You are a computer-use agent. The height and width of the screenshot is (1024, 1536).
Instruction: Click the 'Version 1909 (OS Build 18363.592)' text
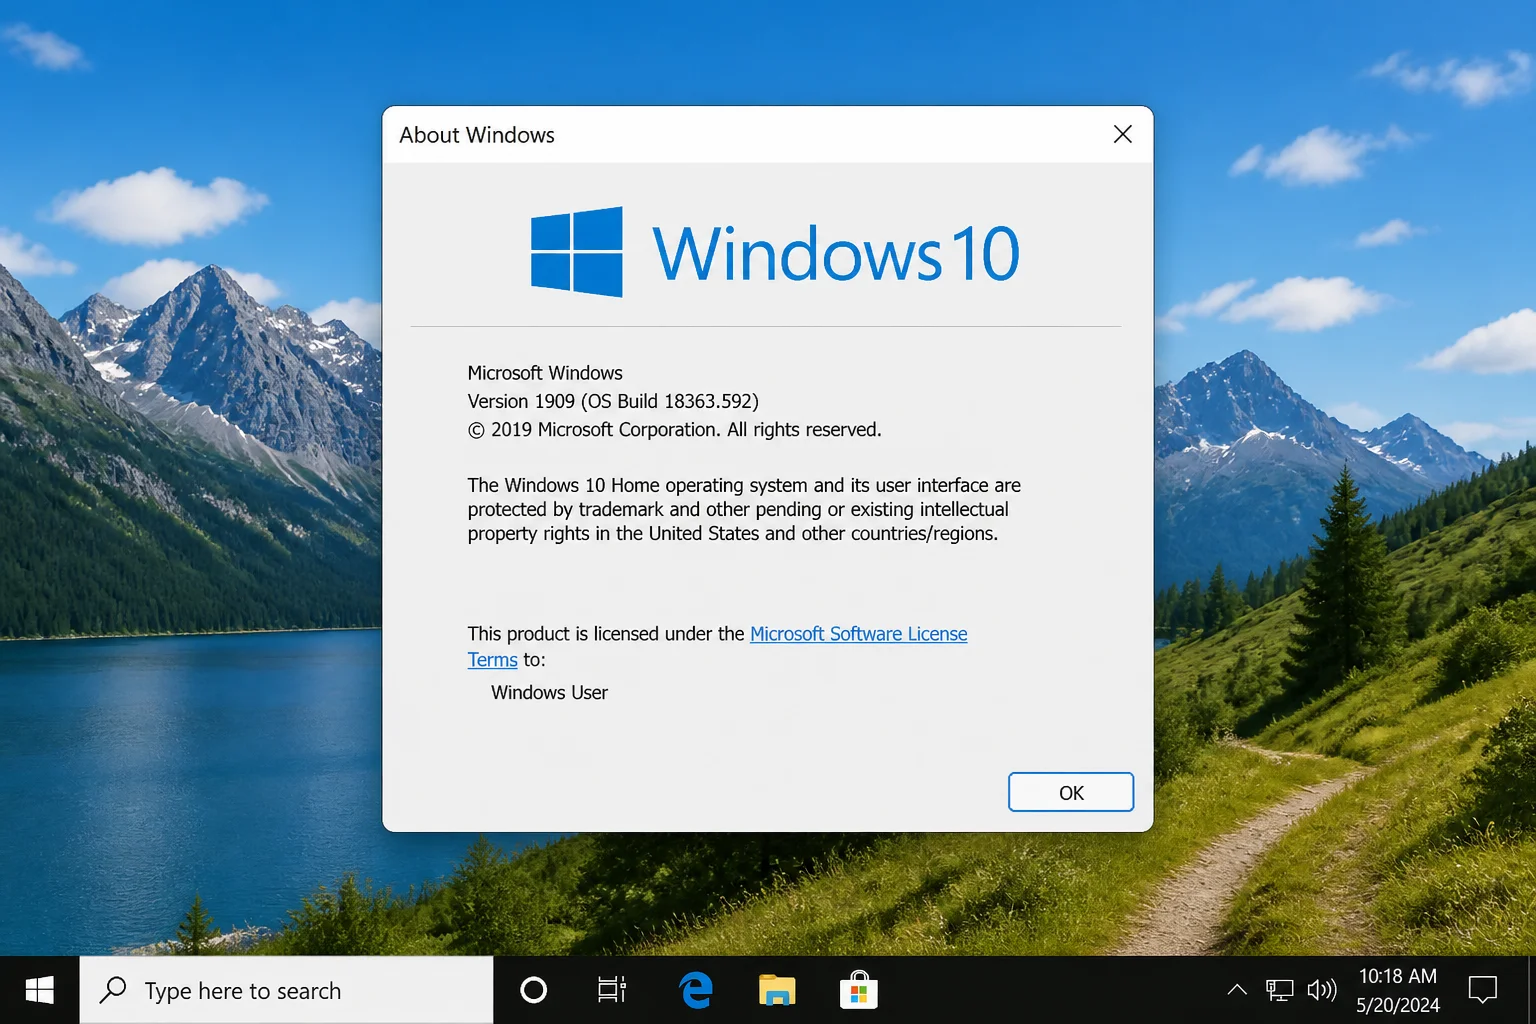click(x=613, y=401)
